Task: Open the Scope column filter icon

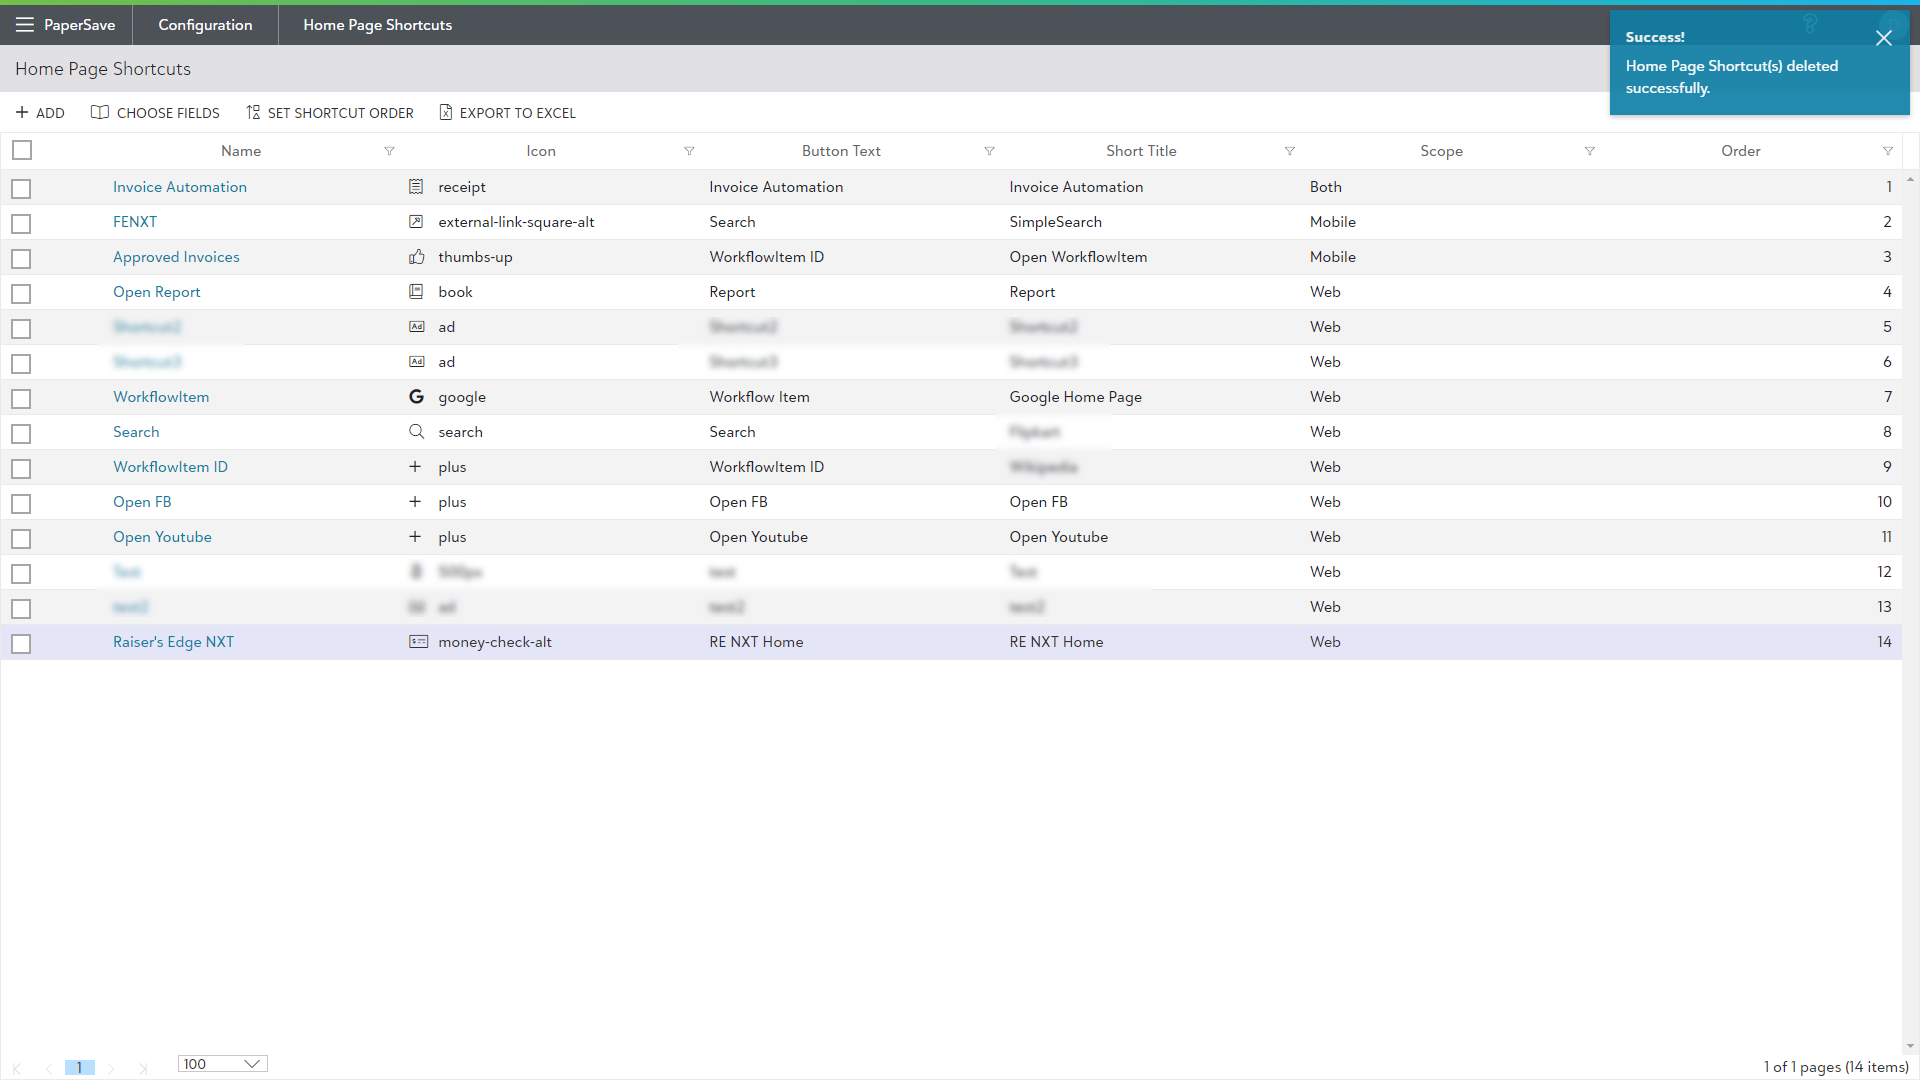Action: click(x=1589, y=151)
